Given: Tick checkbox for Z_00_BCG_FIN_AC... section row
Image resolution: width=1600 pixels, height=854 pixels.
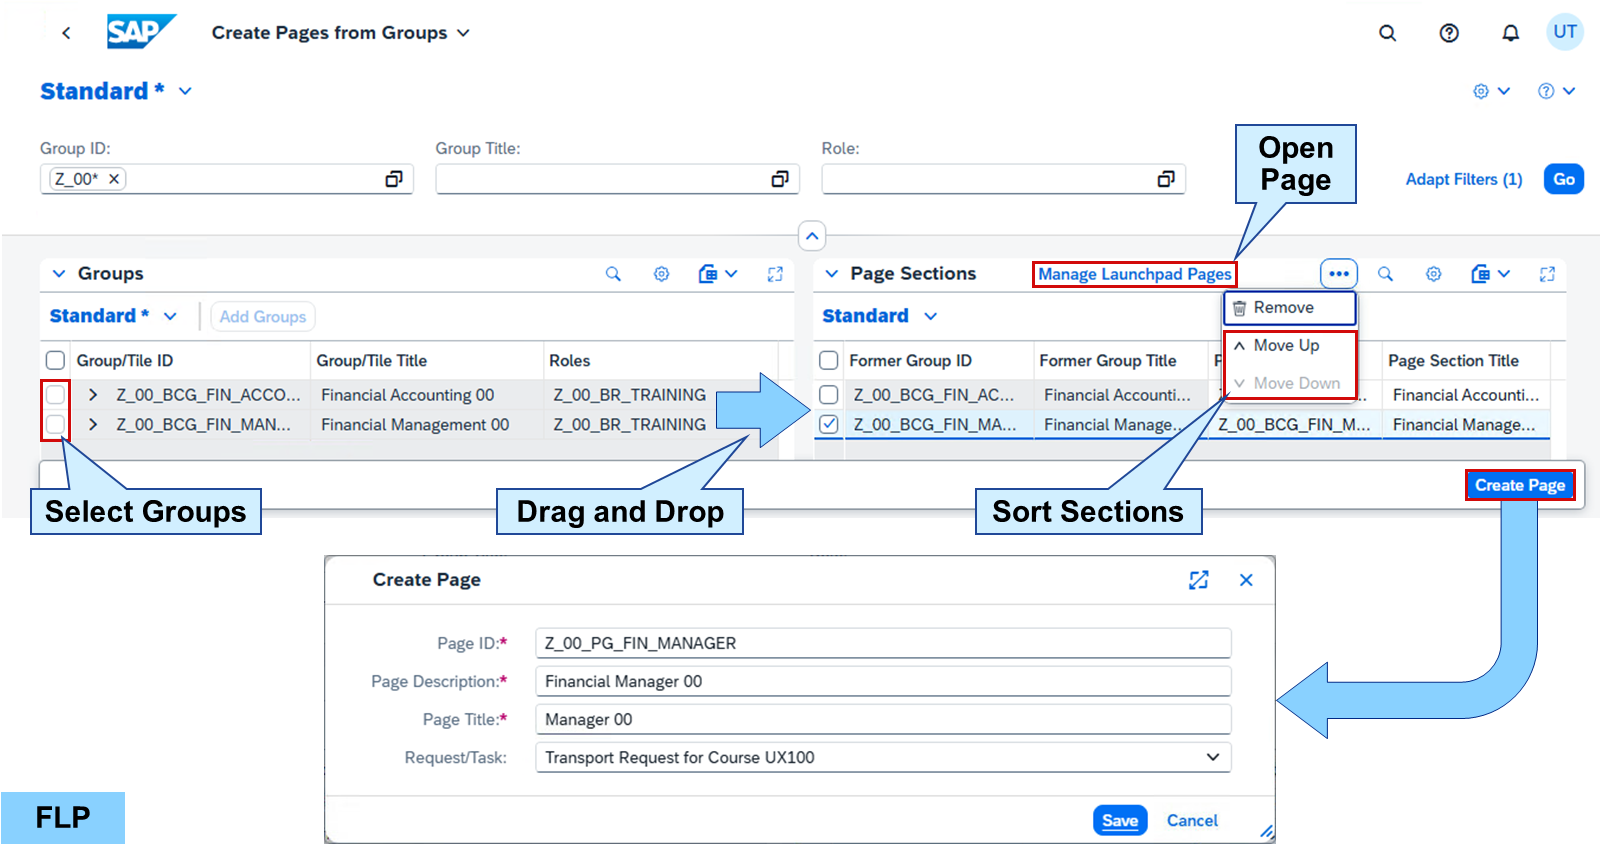Looking at the screenshot, I should [828, 395].
